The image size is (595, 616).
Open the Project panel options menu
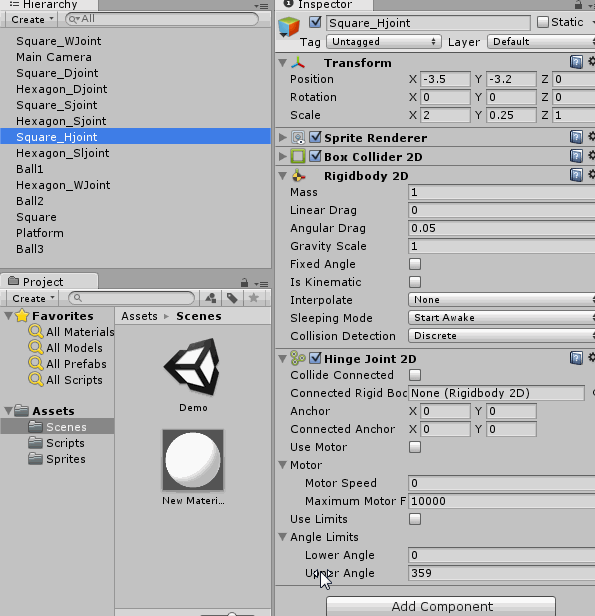[x=261, y=284]
